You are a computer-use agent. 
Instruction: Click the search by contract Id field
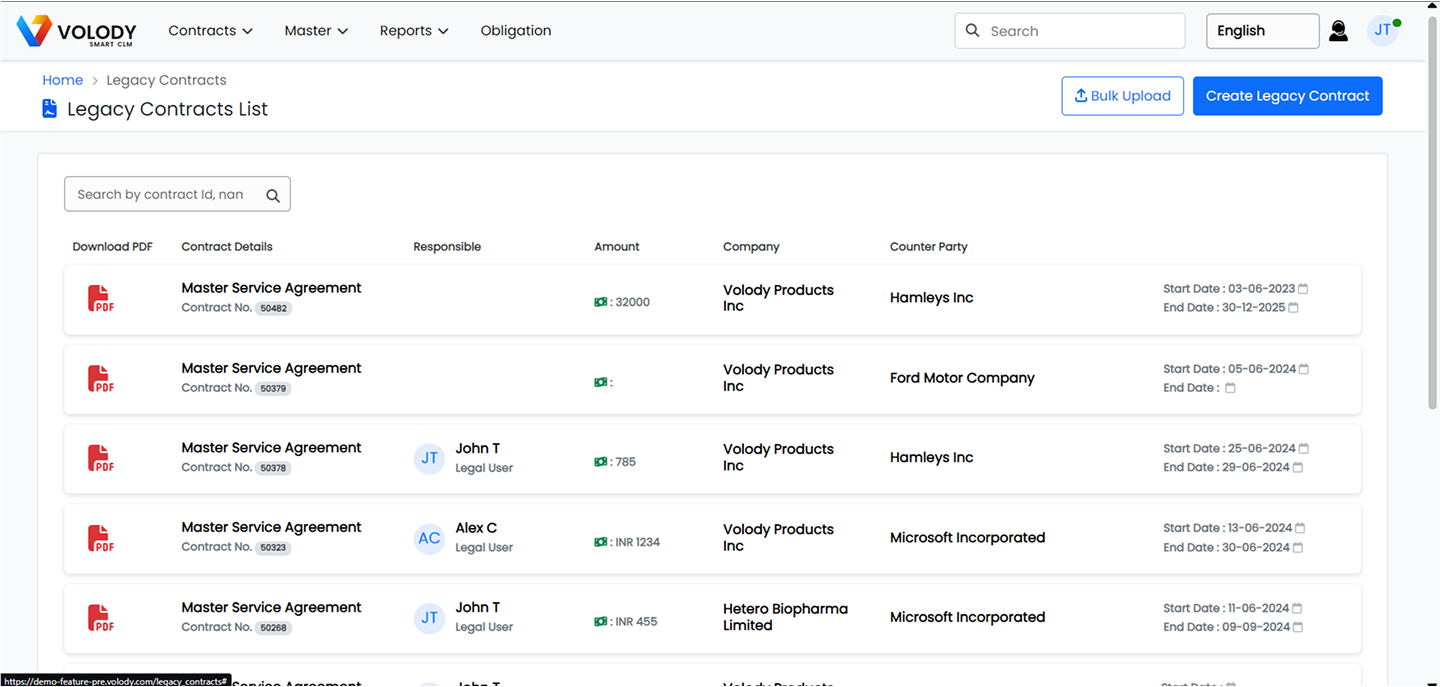click(x=162, y=195)
